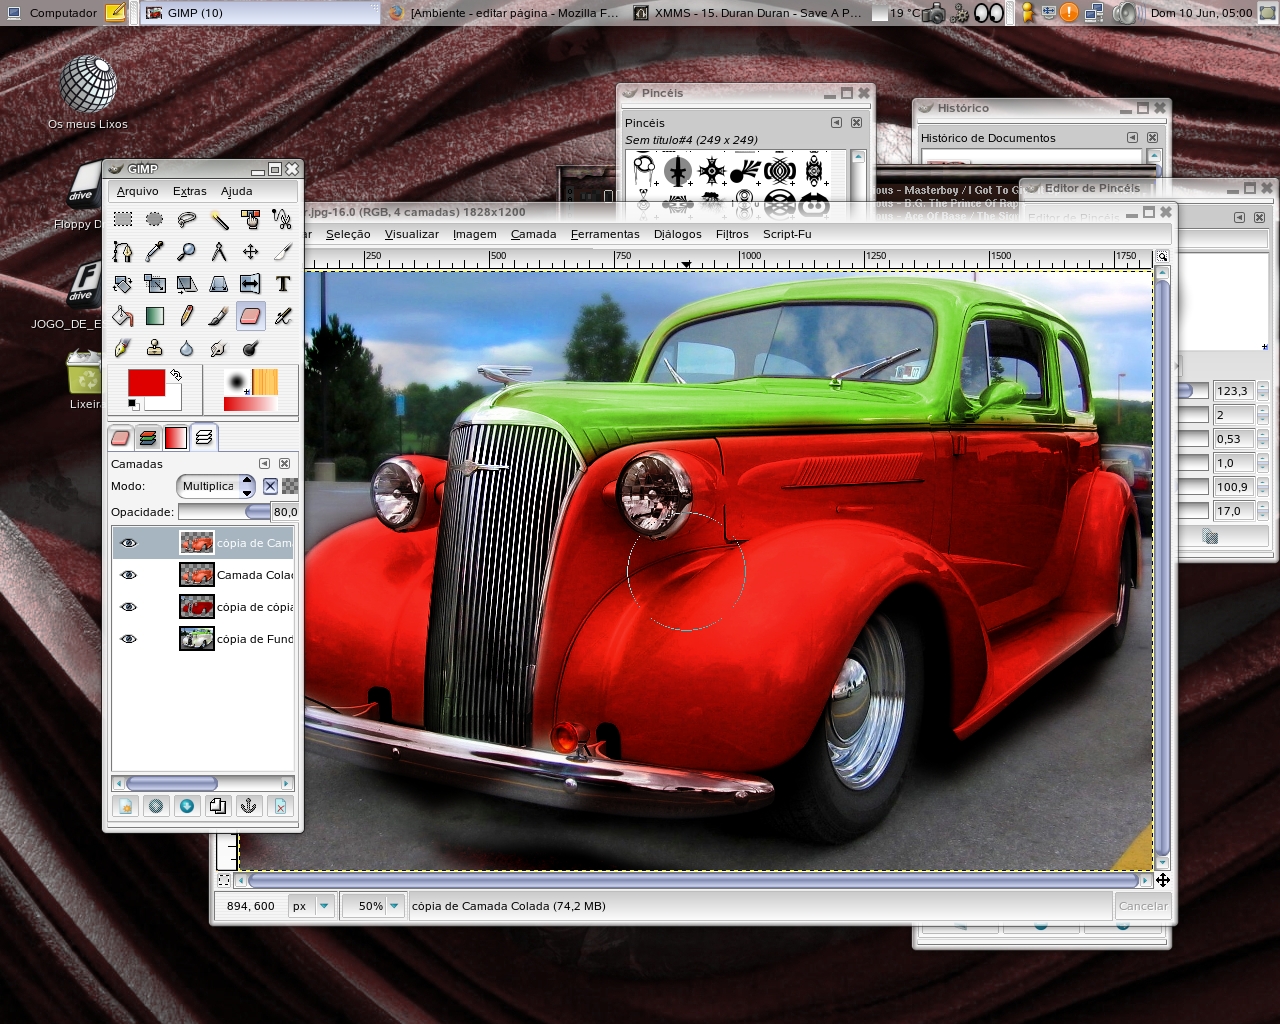The height and width of the screenshot is (1024, 1280).
Task: Open the Camada menu
Action: [533, 234]
